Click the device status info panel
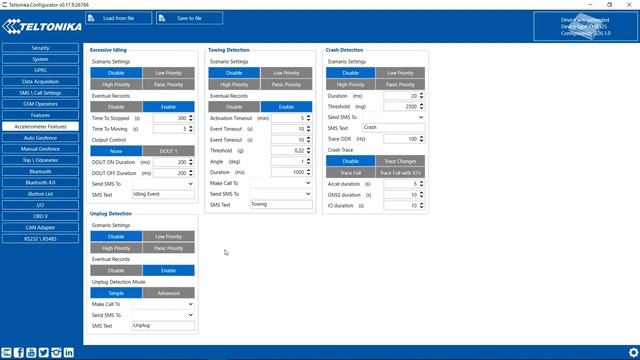Screen dimensions: 640x360 point(585,27)
